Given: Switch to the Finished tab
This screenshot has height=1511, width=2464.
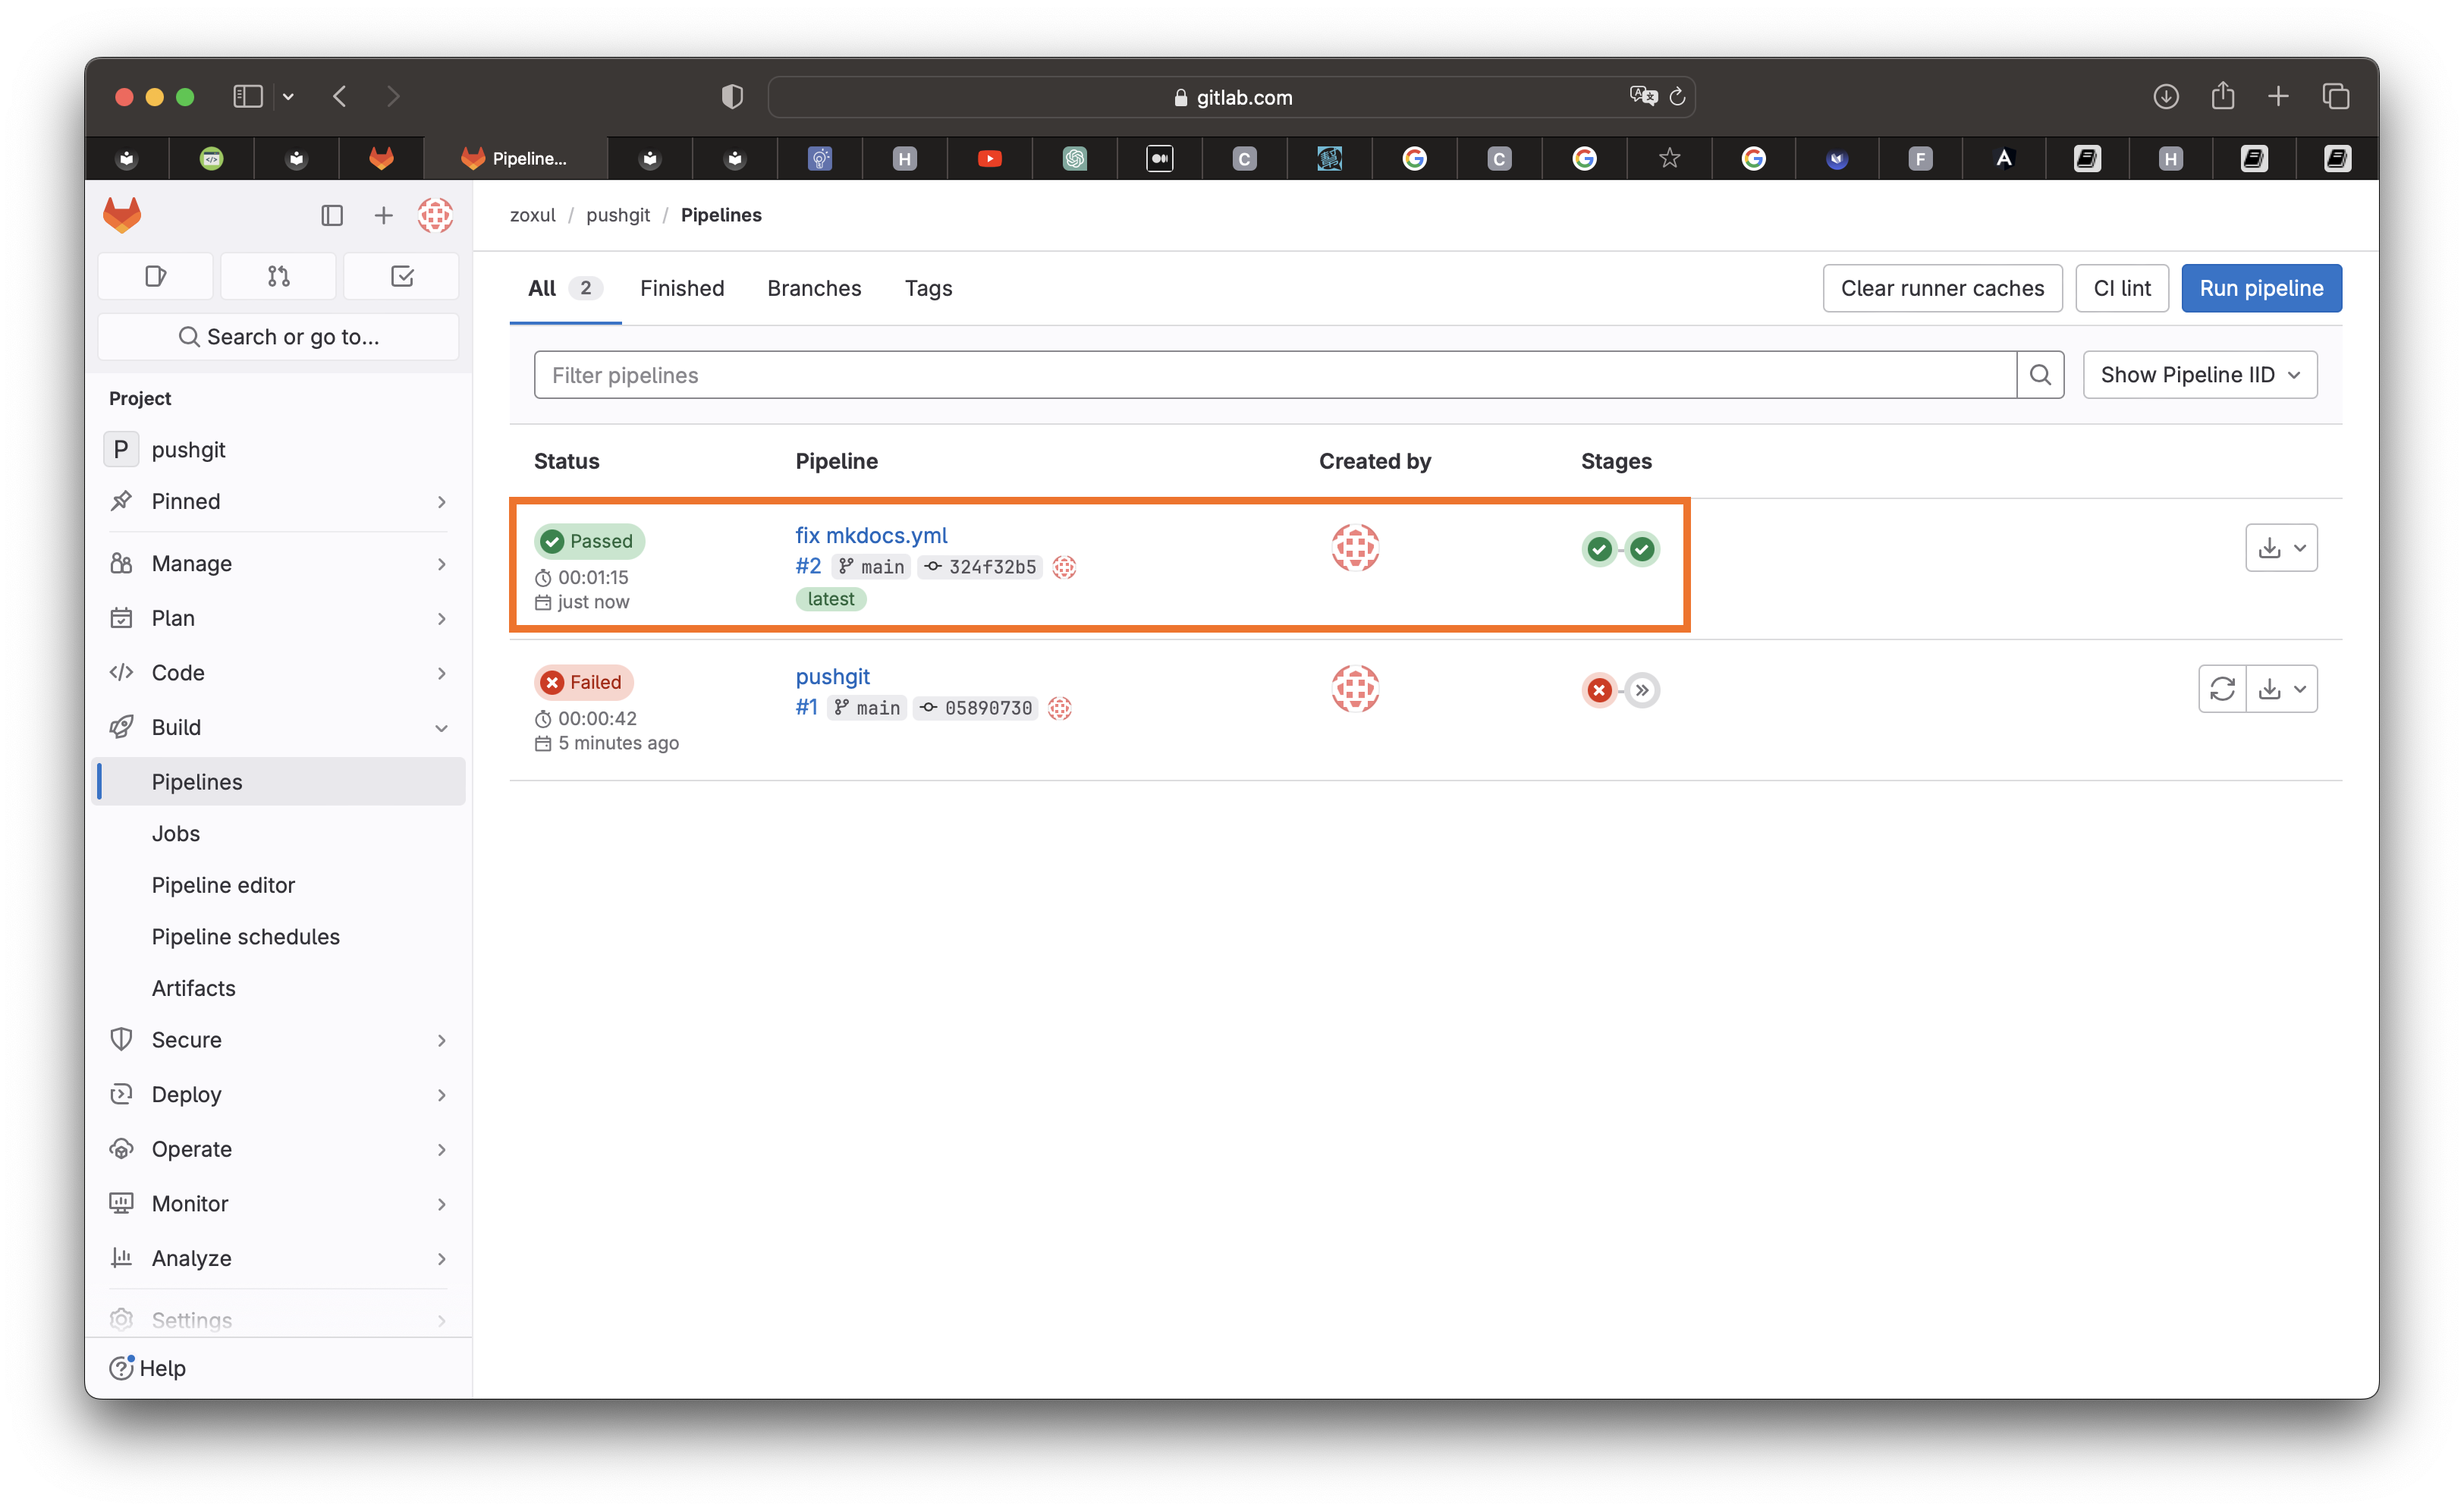Looking at the screenshot, I should [681, 288].
